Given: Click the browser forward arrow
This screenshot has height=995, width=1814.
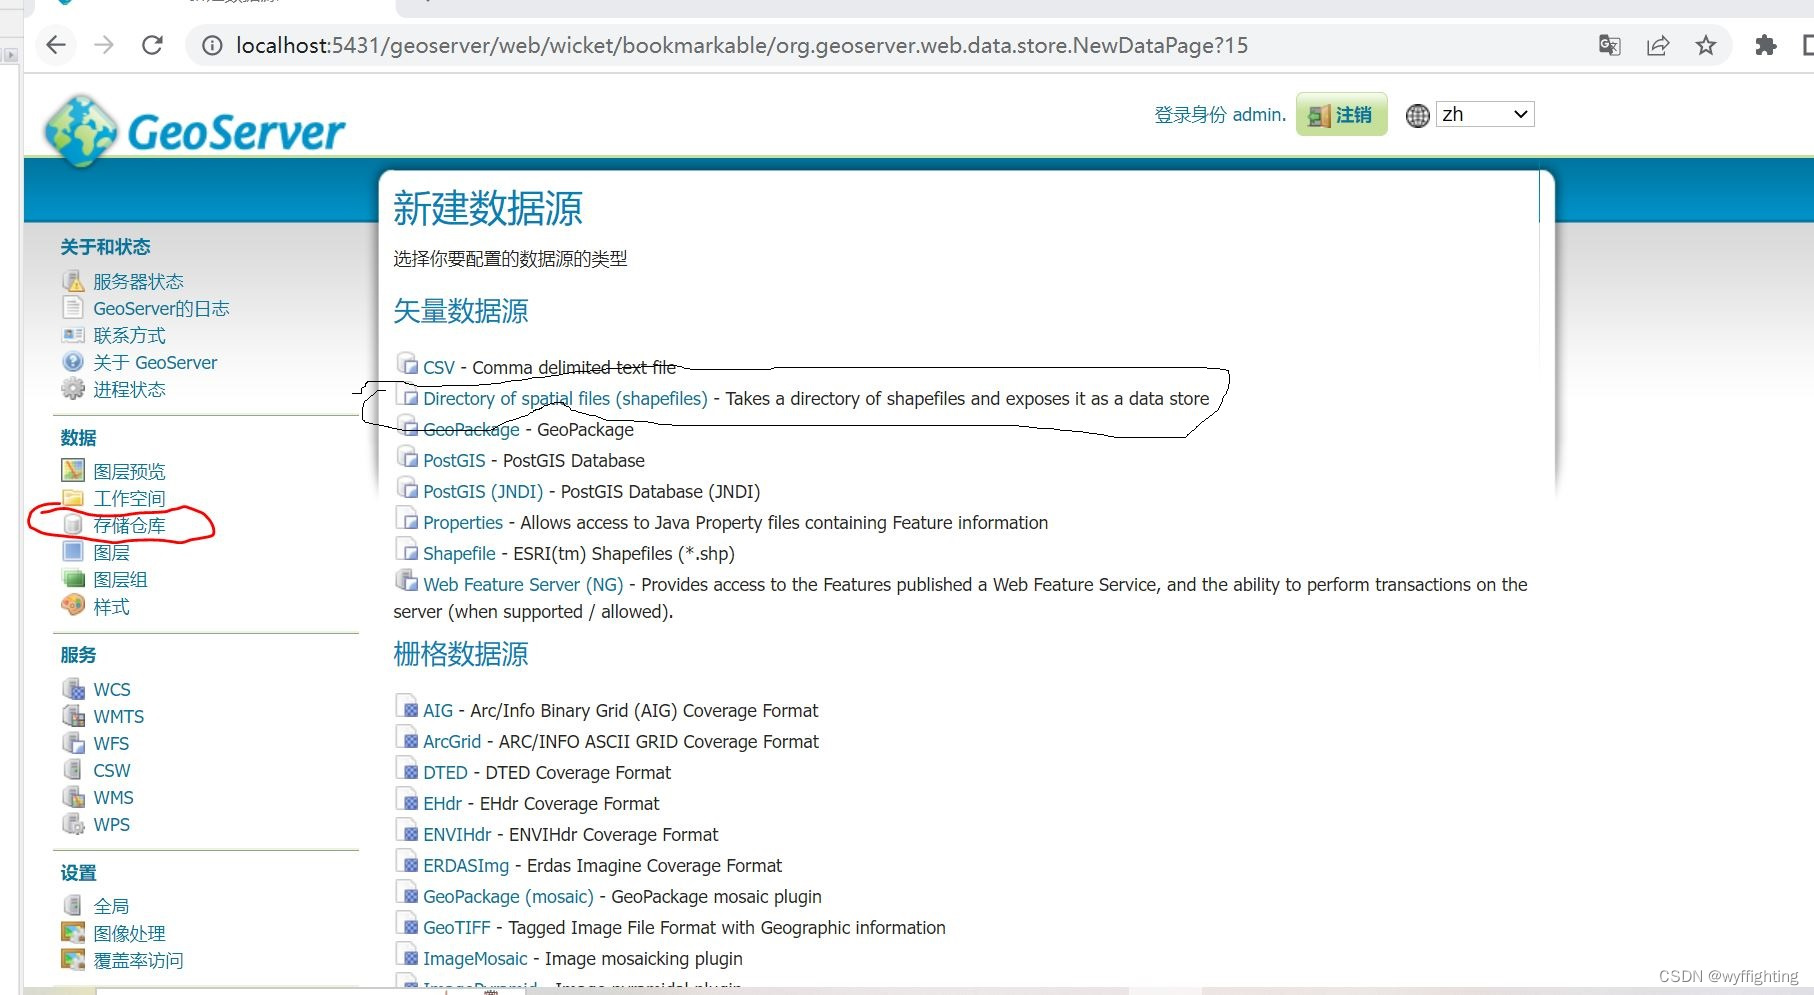Looking at the screenshot, I should tap(104, 45).
